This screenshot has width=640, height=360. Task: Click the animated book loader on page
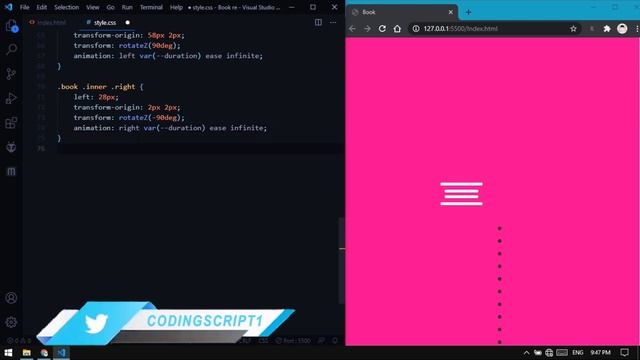[461, 194]
